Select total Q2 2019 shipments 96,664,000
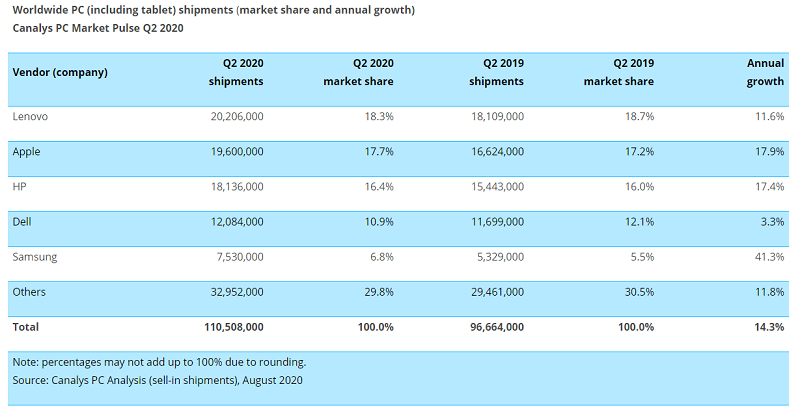The image size is (800, 410). click(497, 327)
